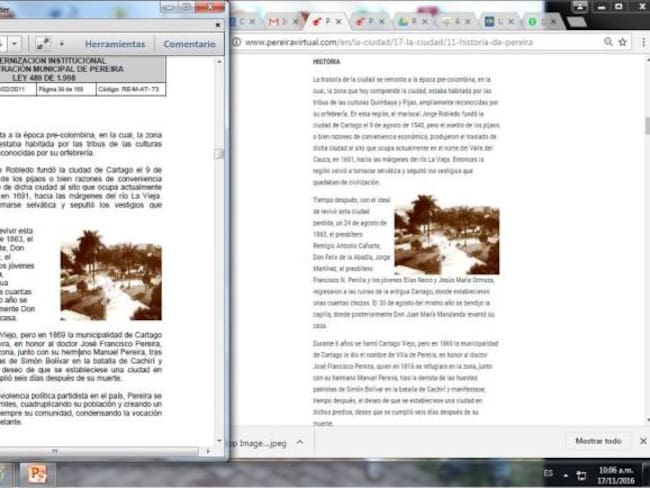The height and width of the screenshot is (488, 650).
Task: Open the Herramientas panel in Adobe Reader
Action: pyautogui.click(x=115, y=44)
